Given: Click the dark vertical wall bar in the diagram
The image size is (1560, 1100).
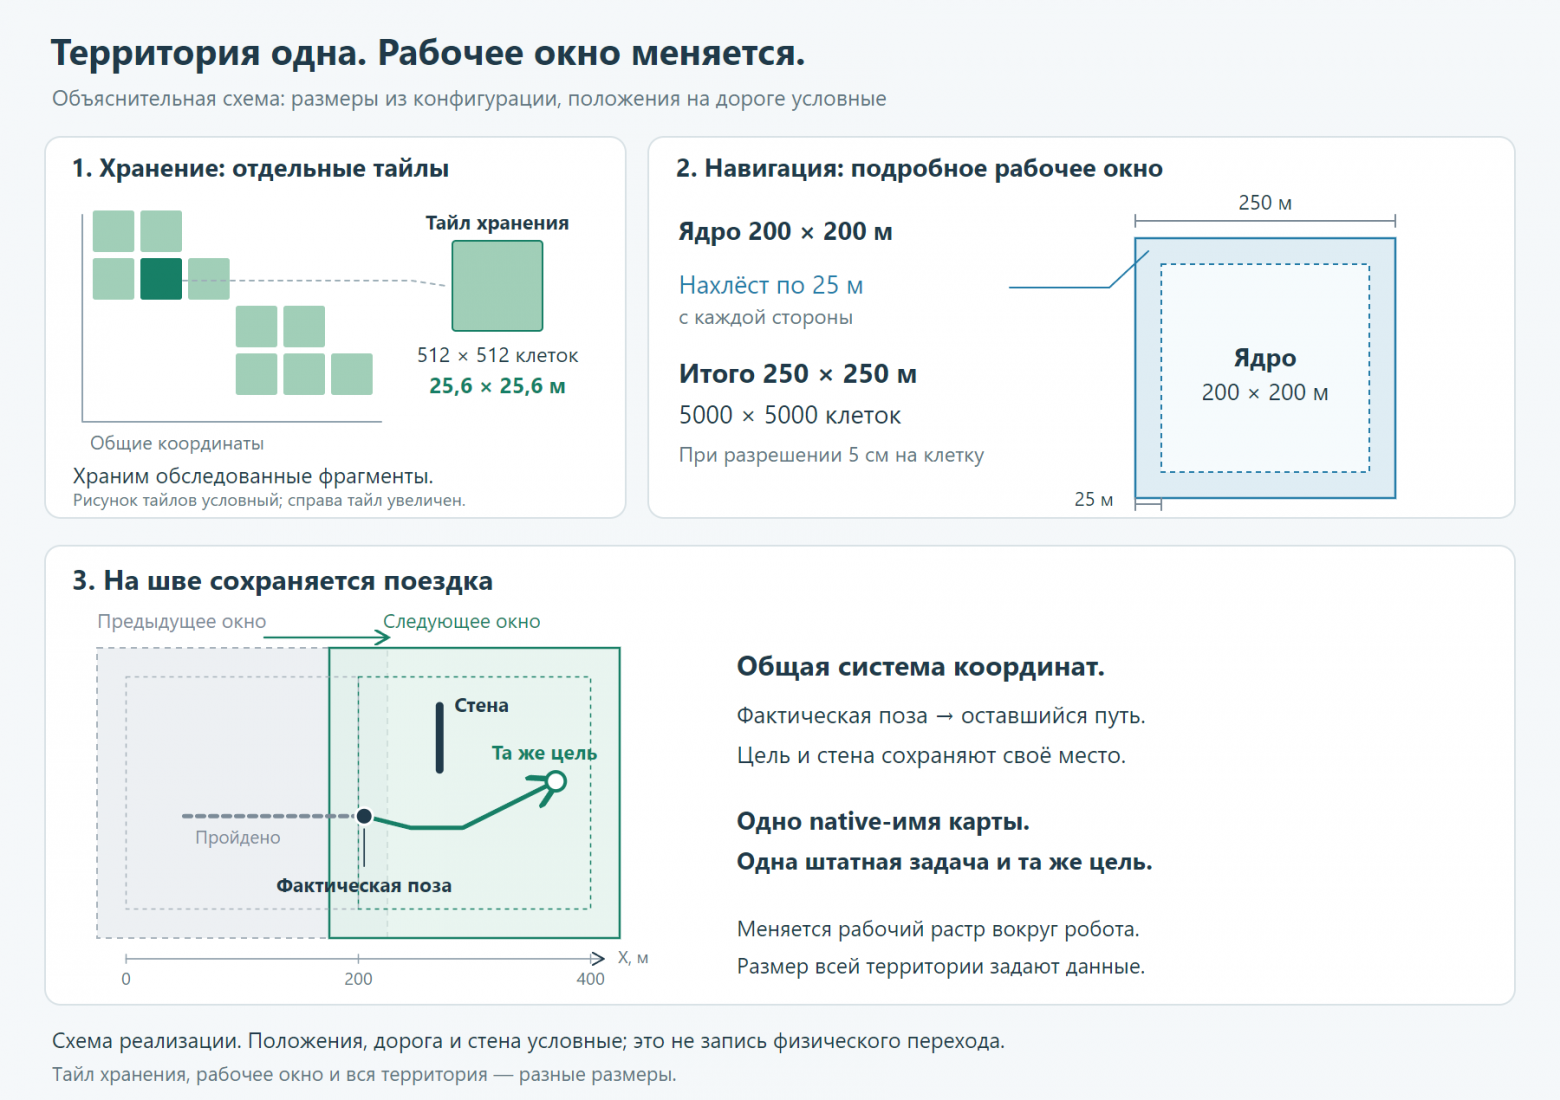Looking at the screenshot, I should click(440, 738).
